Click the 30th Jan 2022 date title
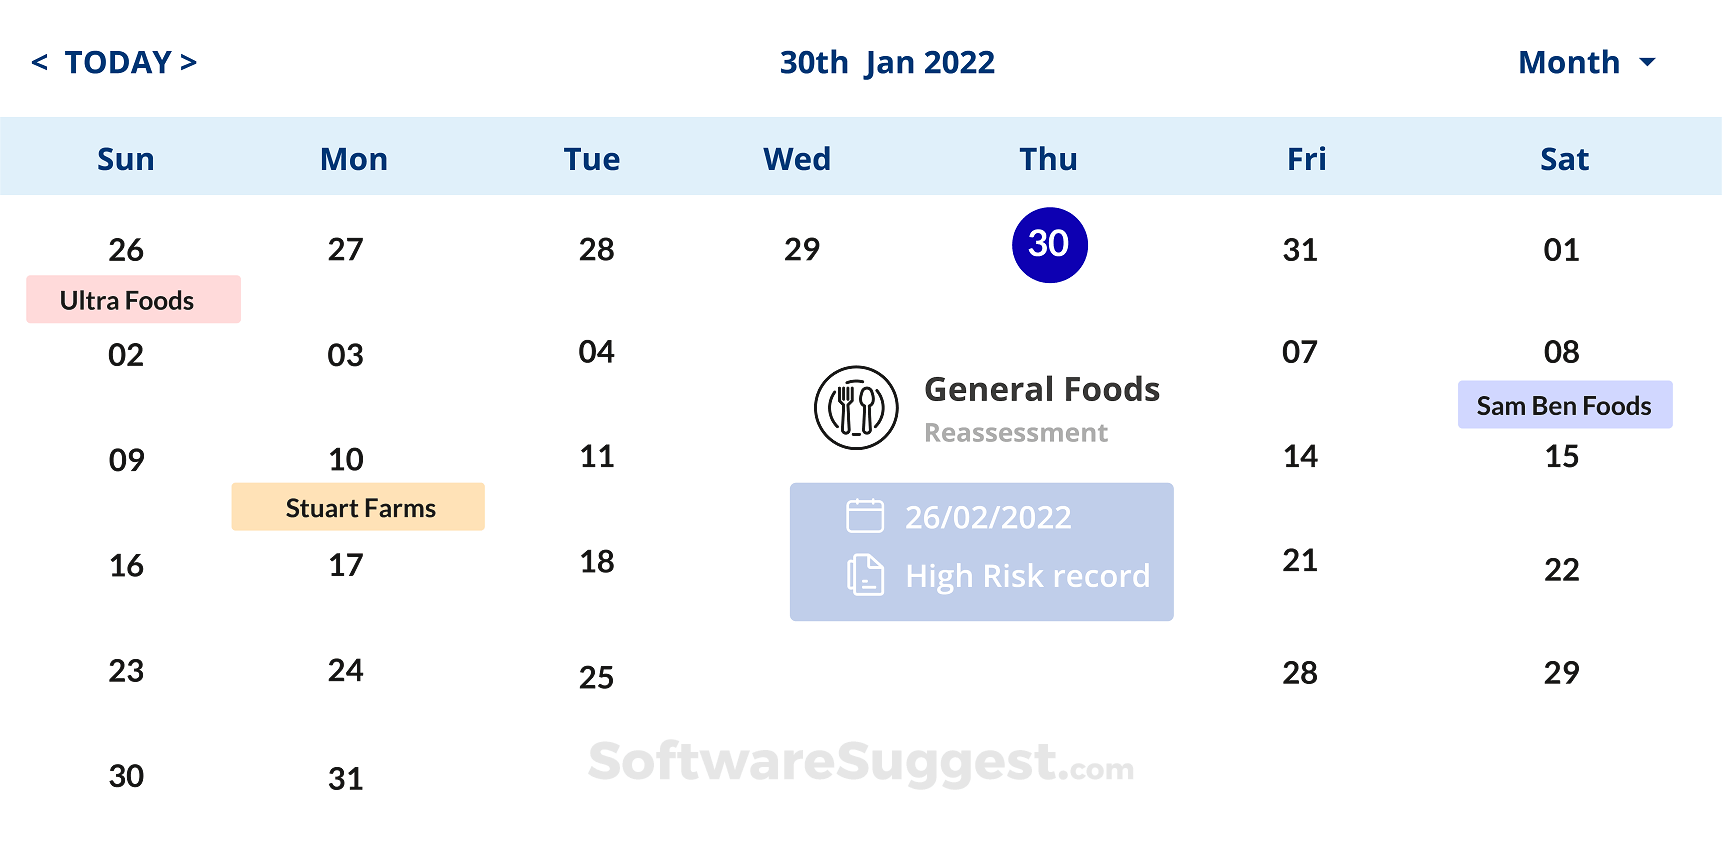Image resolution: width=1722 pixels, height=859 pixels. (887, 63)
